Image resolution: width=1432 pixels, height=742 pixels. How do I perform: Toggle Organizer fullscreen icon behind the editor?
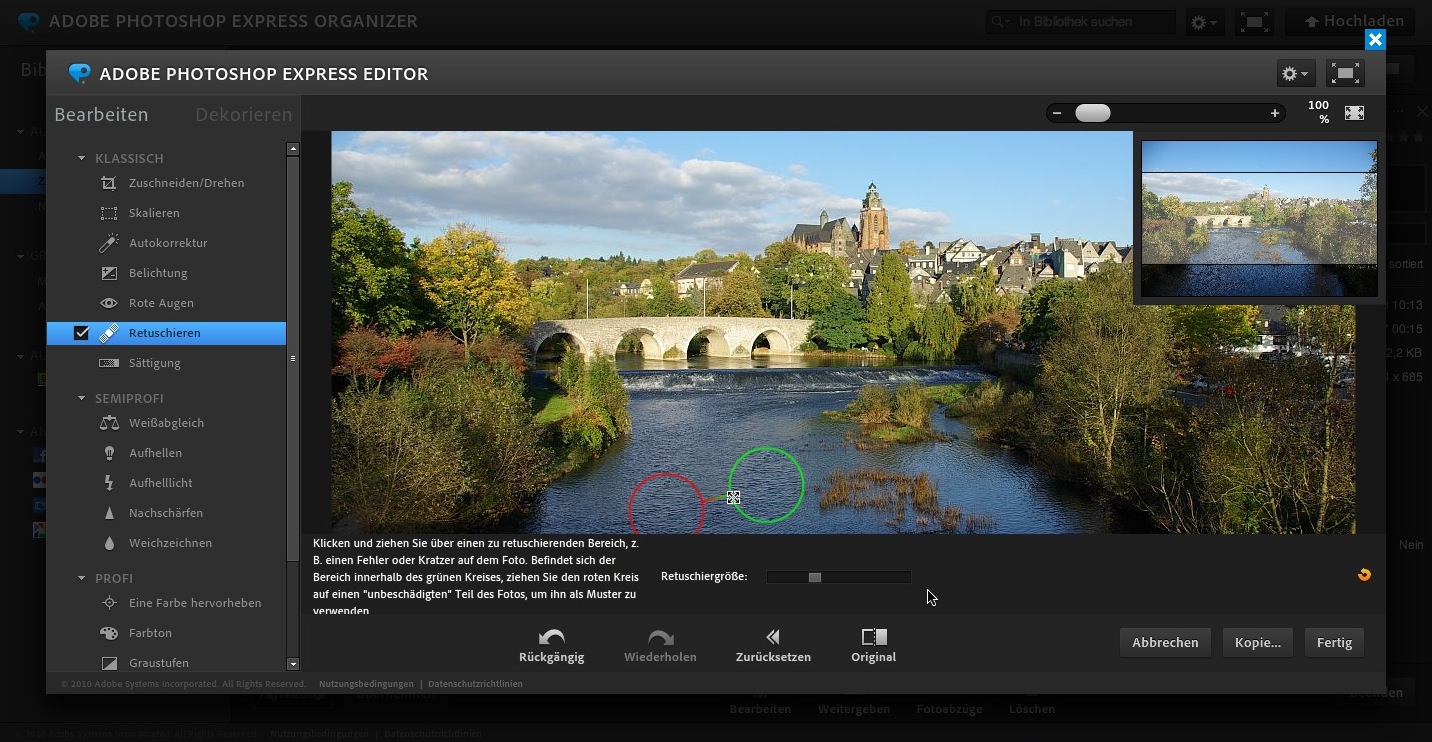[x=1254, y=21]
